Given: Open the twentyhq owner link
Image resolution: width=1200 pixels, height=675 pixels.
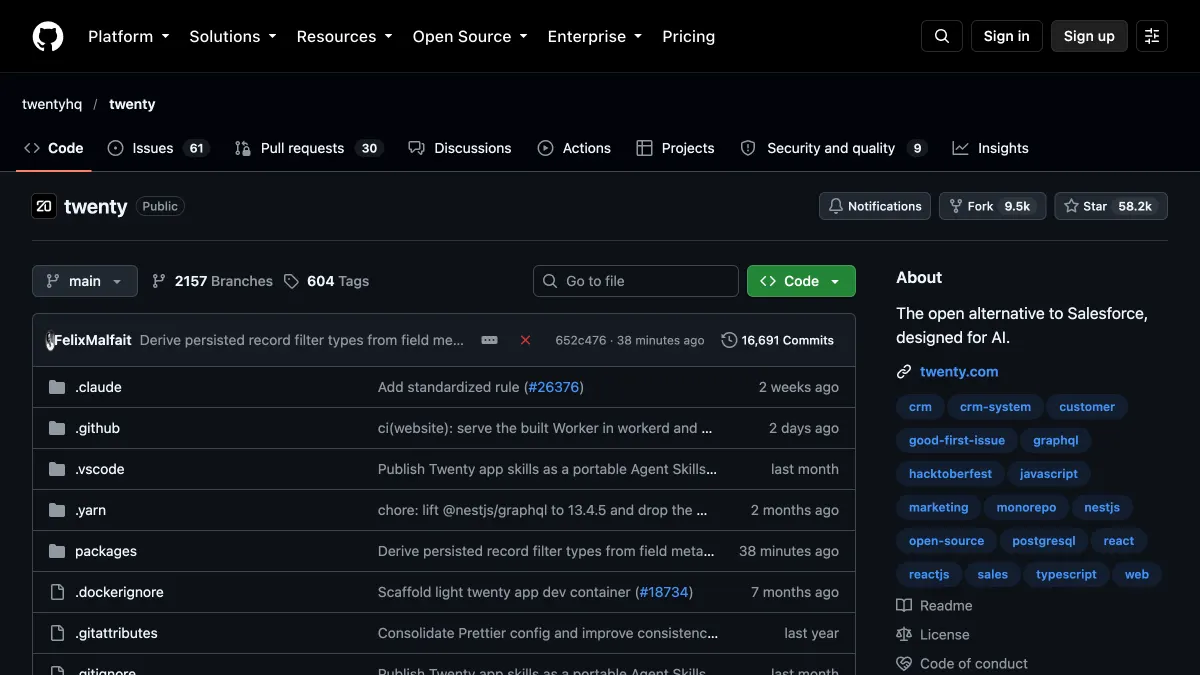Looking at the screenshot, I should pyautogui.click(x=52, y=104).
